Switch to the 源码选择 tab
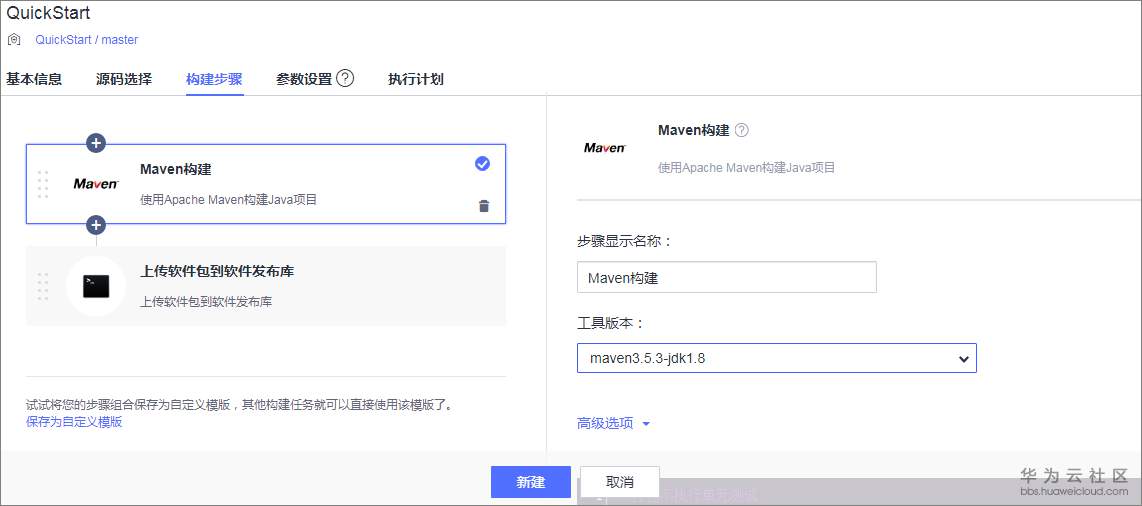The height and width of the screenshot is (506, 1142). (124, 79)
